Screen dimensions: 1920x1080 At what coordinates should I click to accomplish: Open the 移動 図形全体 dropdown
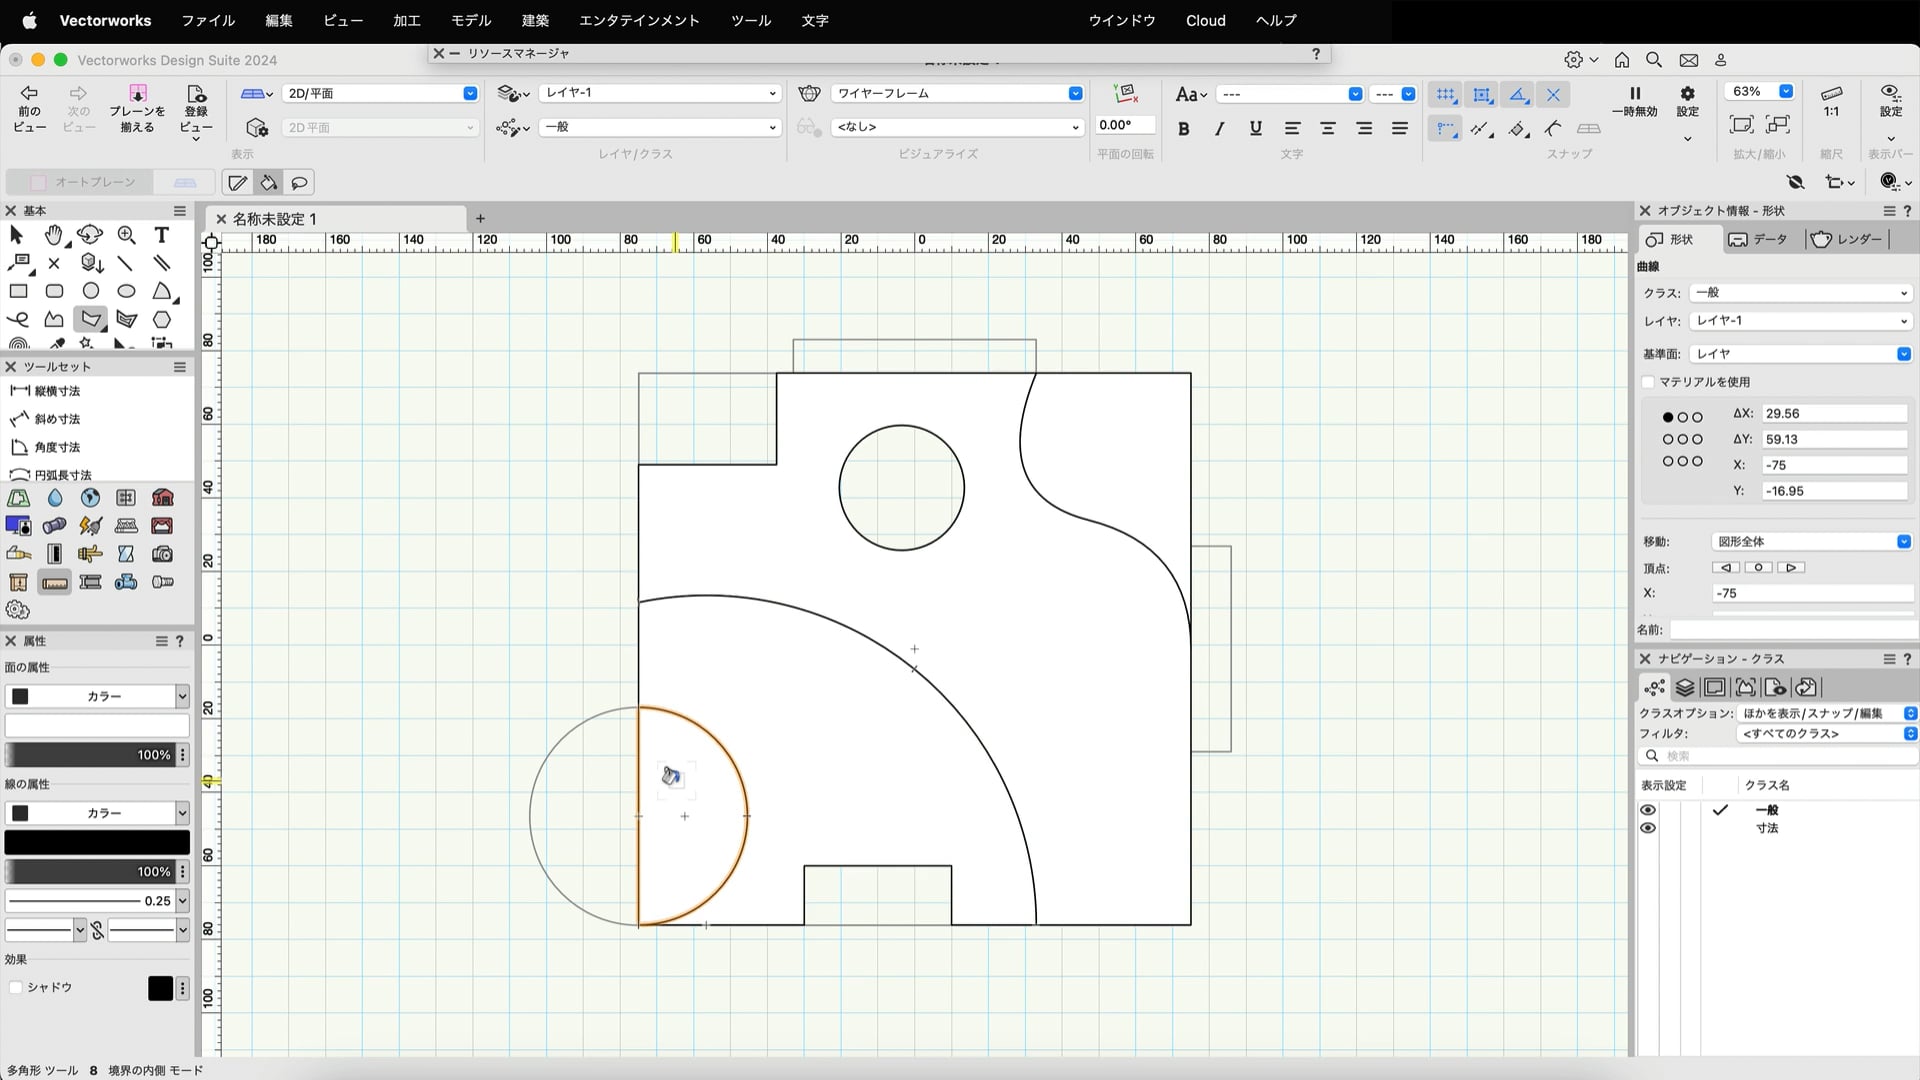tap(1812, 542)
